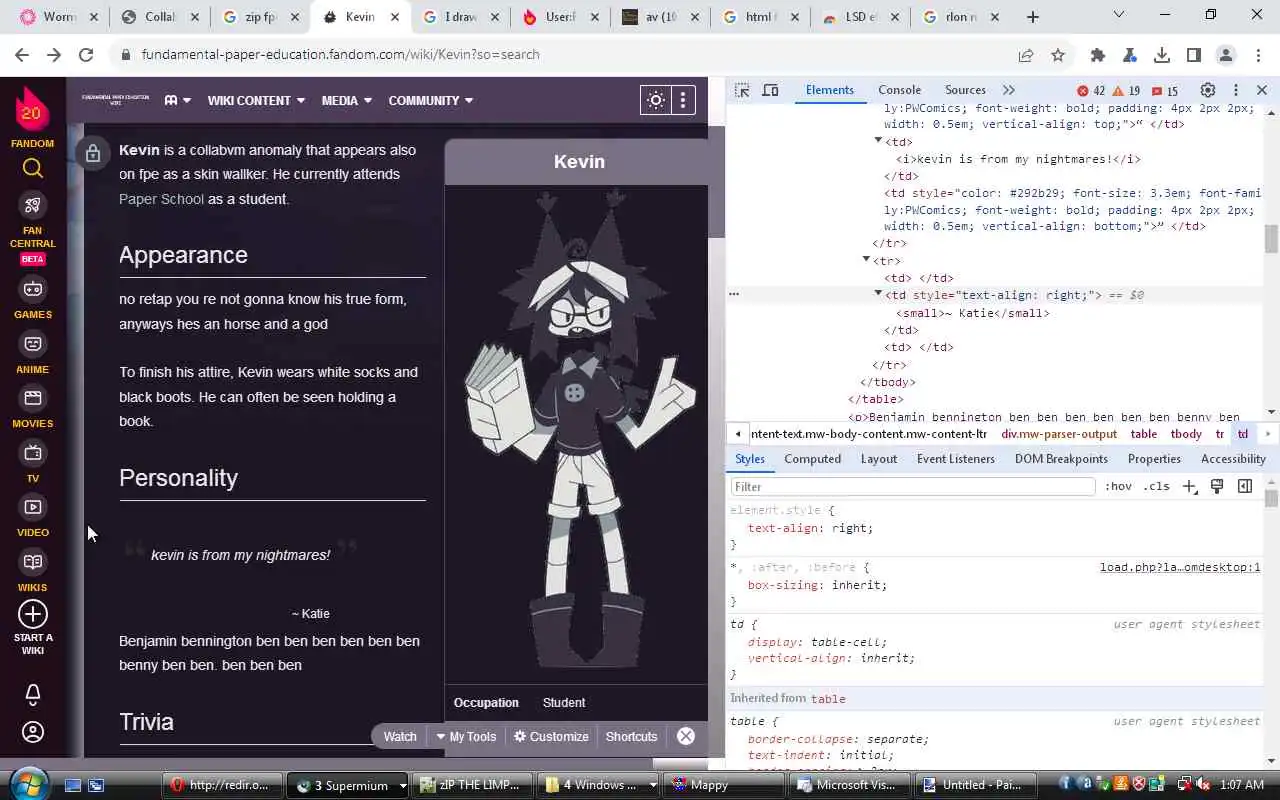
Task: Open the computed styles sidebar pane icon
Action: pos(1245,486)
